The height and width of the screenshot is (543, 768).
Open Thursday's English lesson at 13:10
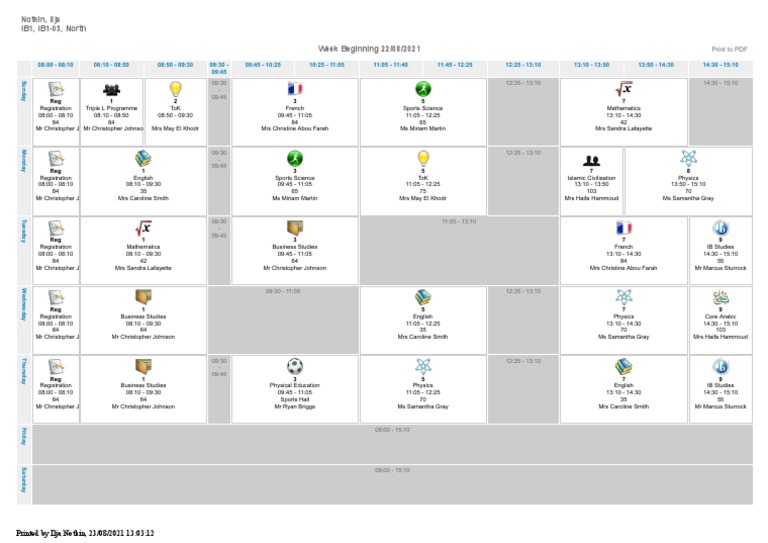pos(623,386)
